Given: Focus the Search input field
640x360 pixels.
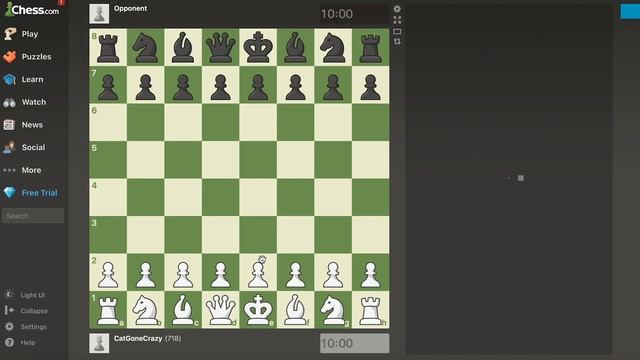Looking at the screenshot, I should point(33,216).
